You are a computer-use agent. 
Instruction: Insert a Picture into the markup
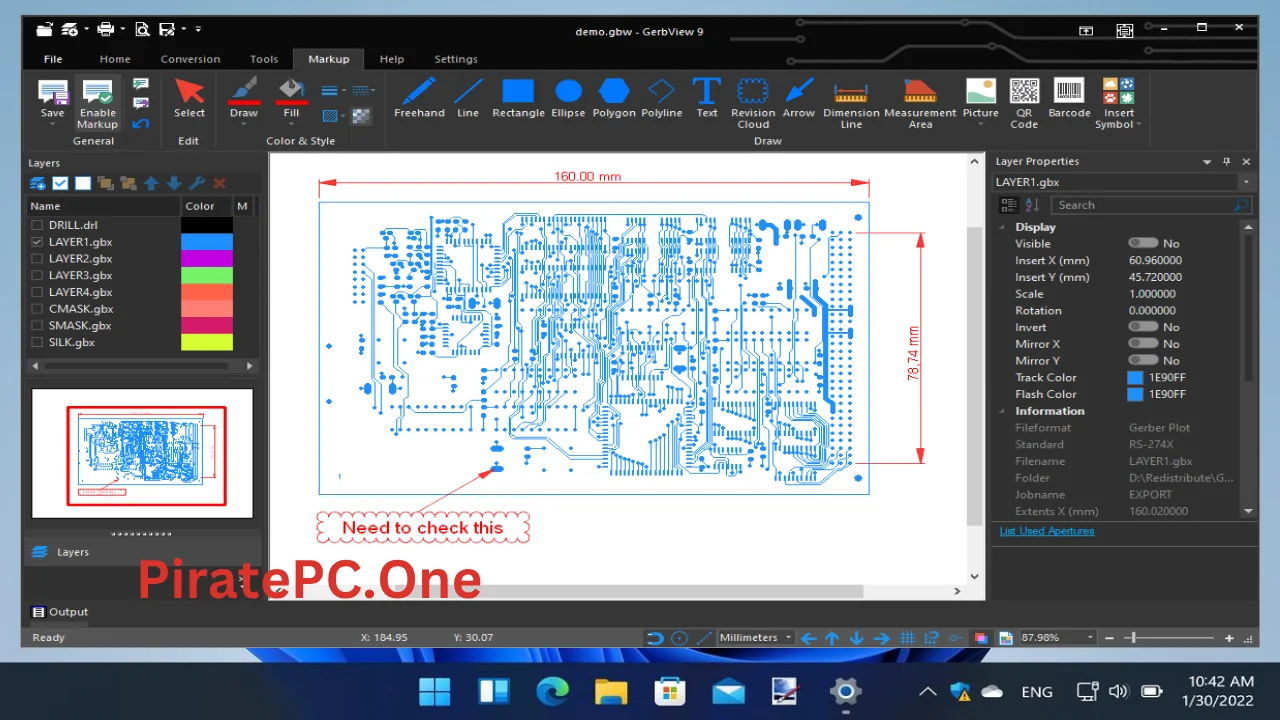(981, 99)
